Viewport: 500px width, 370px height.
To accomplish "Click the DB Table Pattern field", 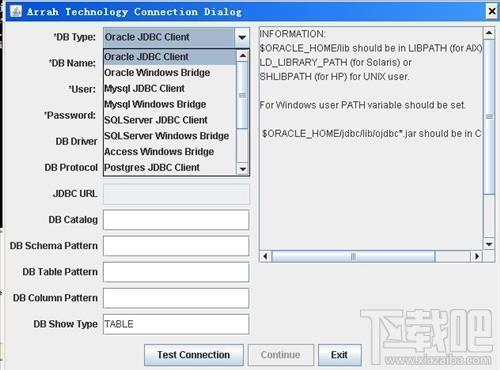I will [x=176, y=272].
